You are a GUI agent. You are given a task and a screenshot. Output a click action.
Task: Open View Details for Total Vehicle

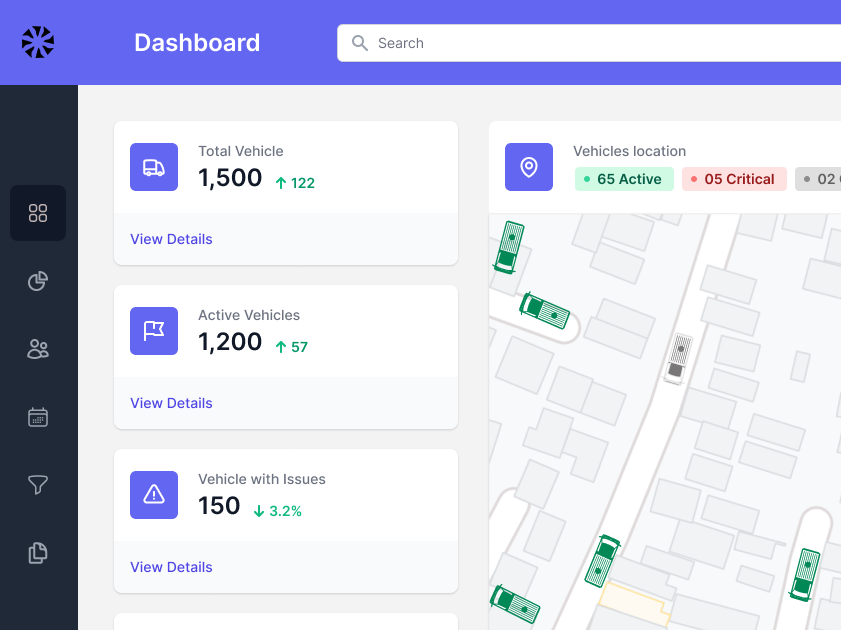(171, 239)
